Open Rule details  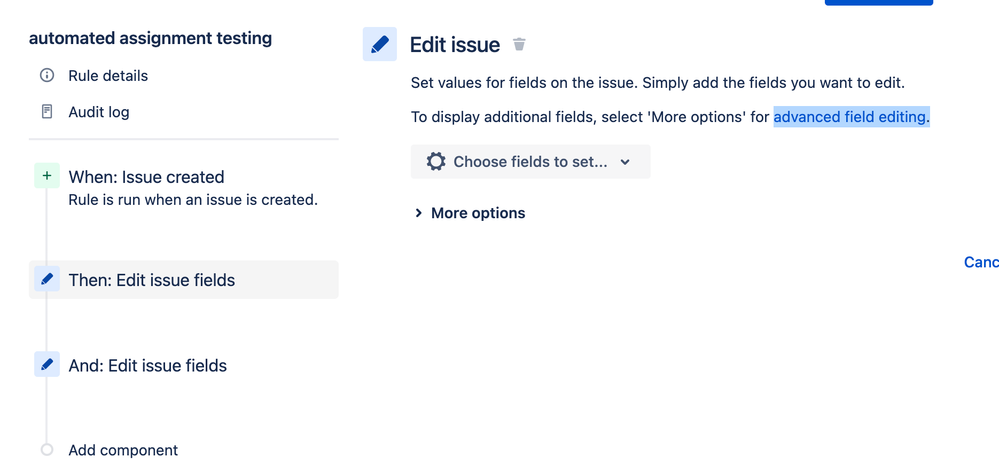tap(108, 76)
